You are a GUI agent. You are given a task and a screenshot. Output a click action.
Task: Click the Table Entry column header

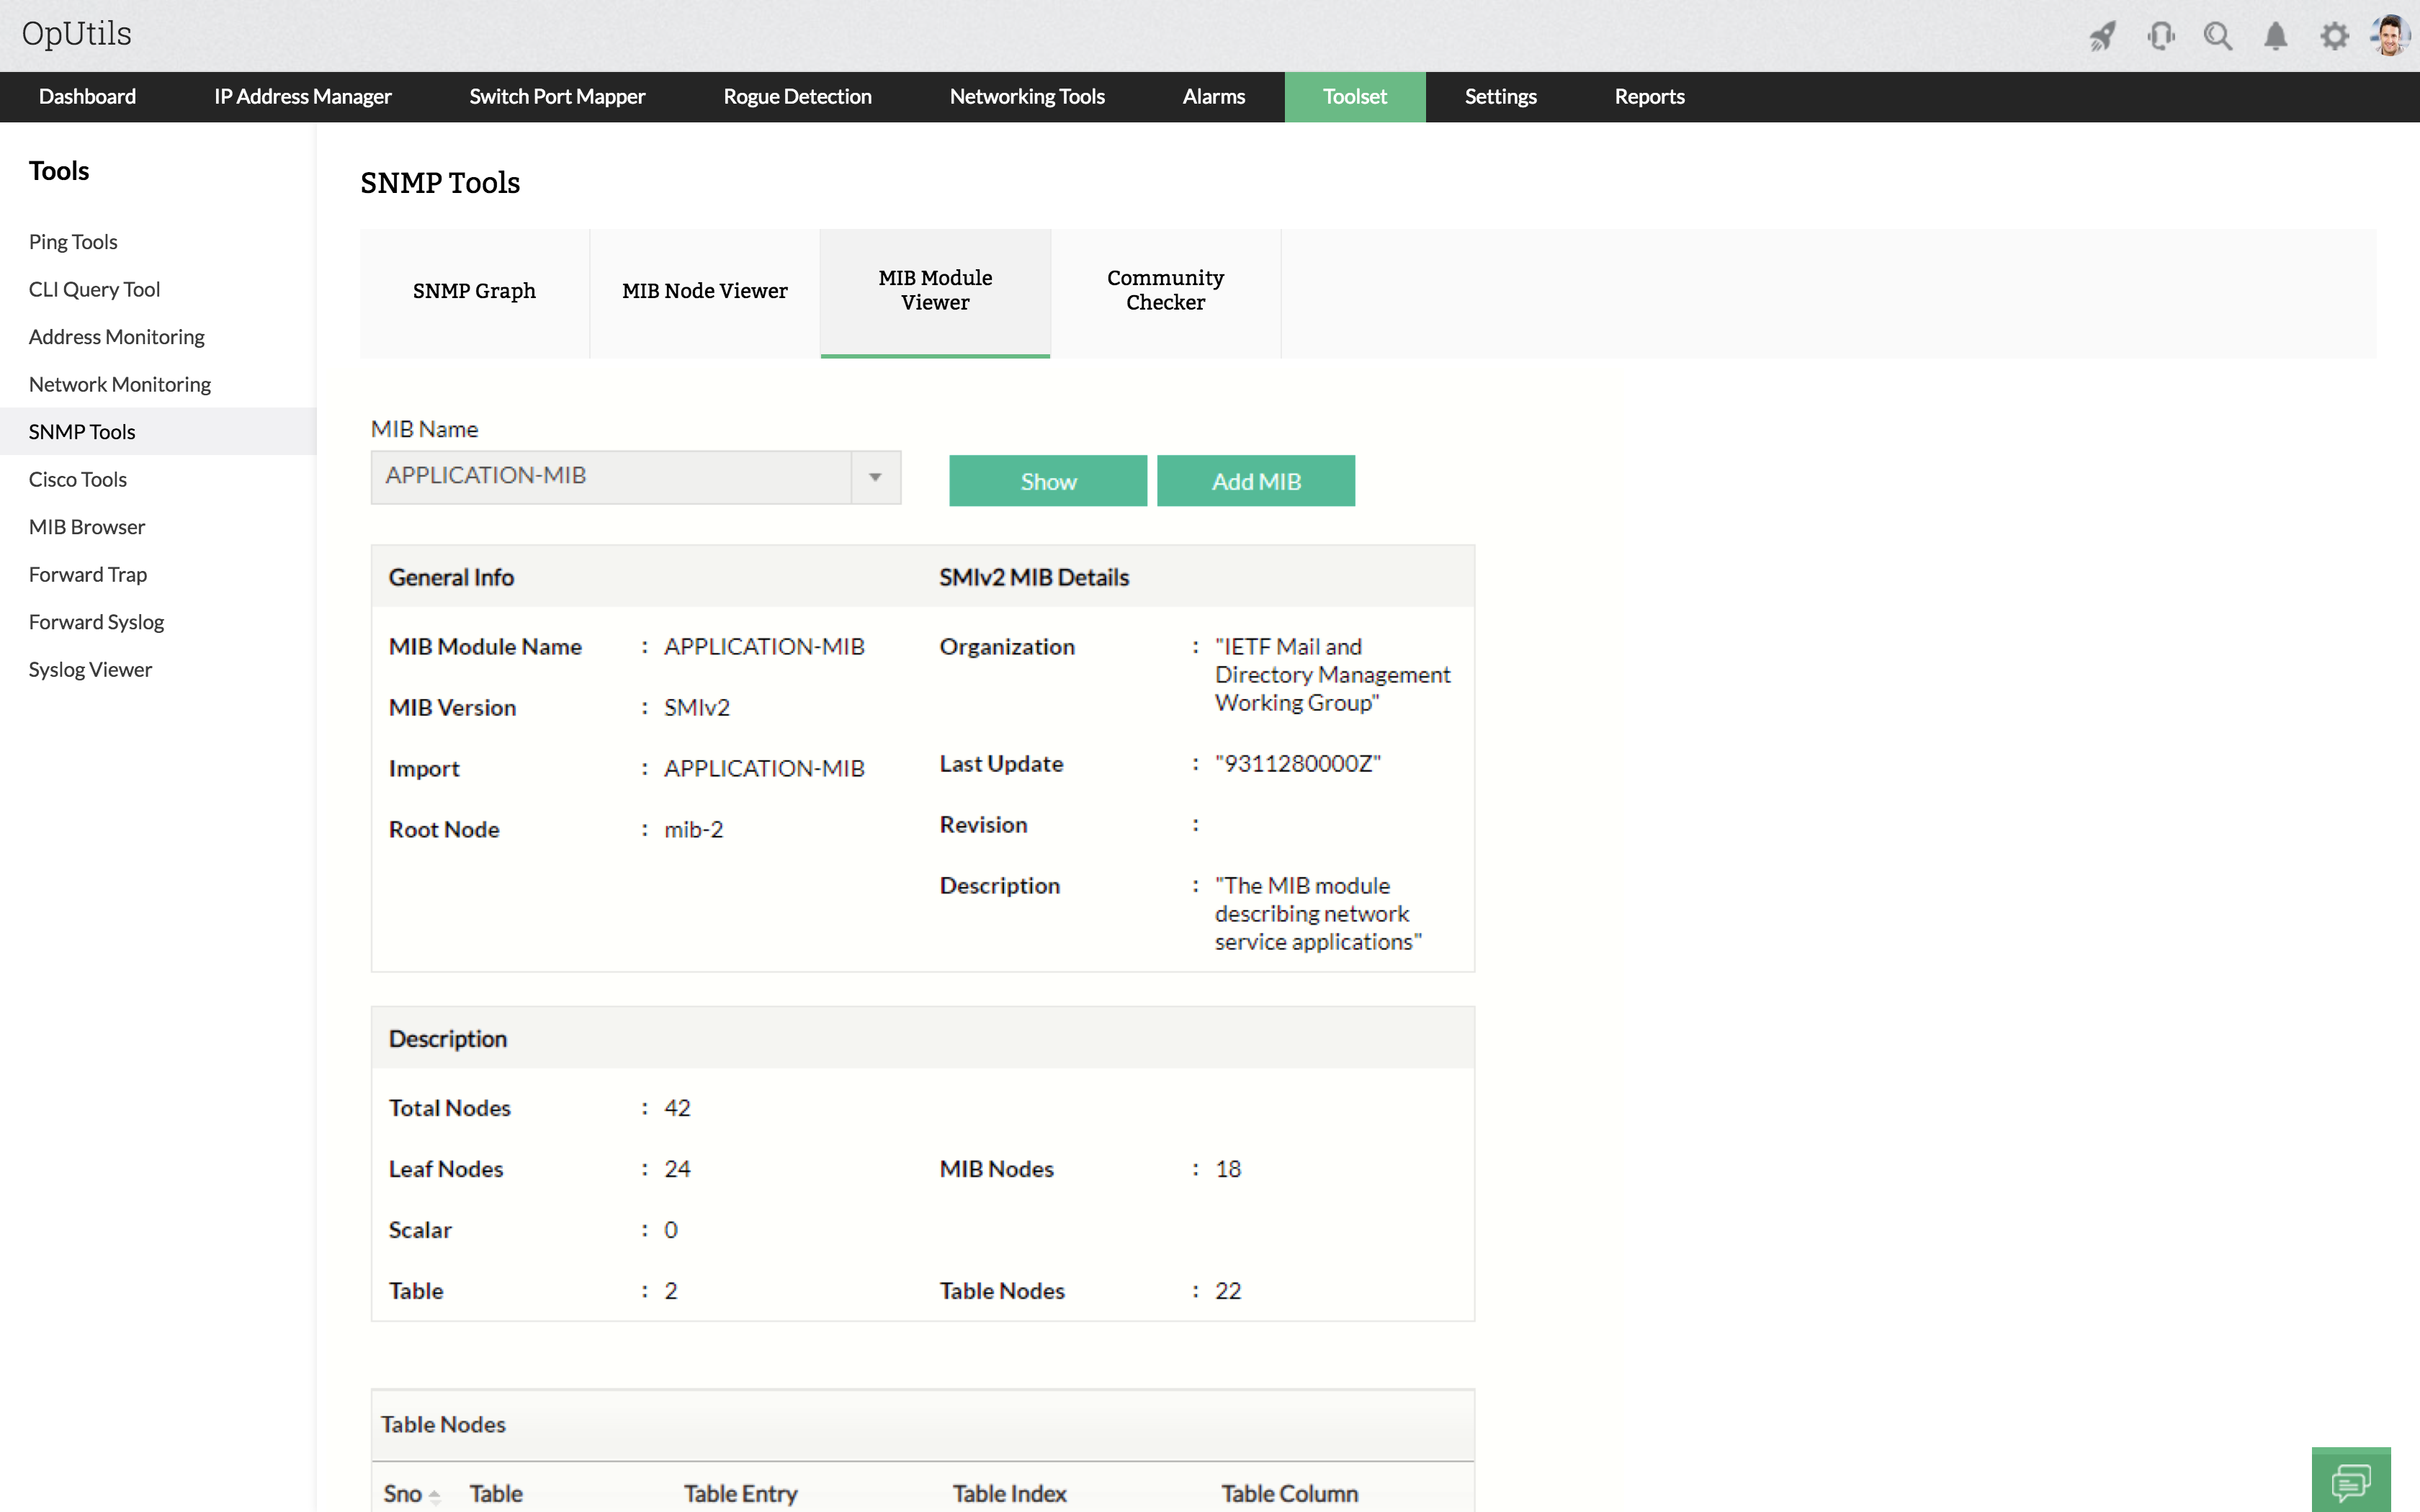click(x=740, y=1493)
